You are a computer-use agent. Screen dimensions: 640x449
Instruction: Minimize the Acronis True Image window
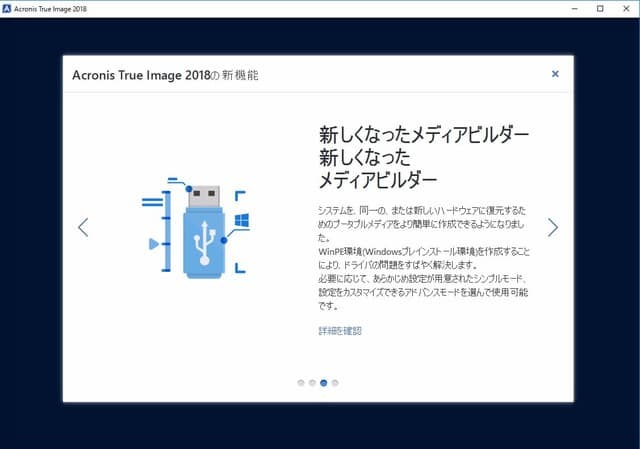coord(570,8)
